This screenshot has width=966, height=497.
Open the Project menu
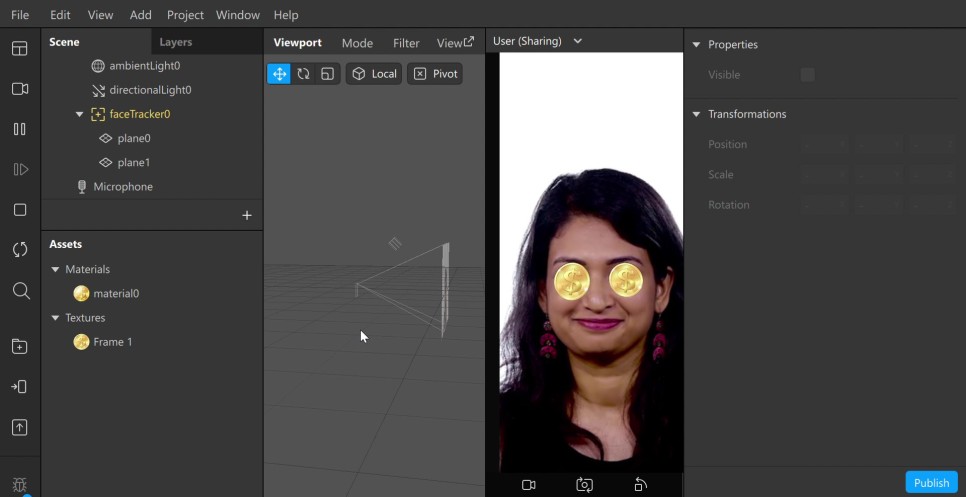185,15
